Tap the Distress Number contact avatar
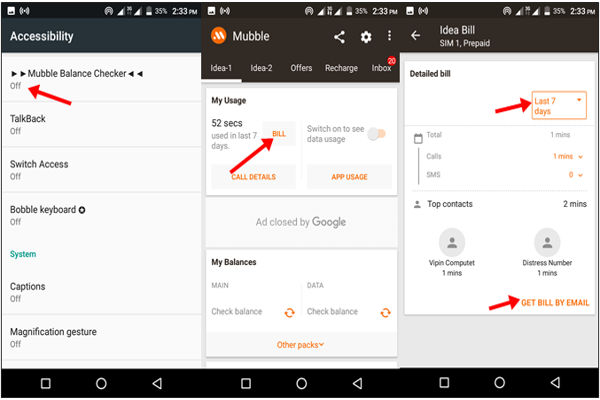Viewport: 600px width, 400px height. click(x=547, y=242)
